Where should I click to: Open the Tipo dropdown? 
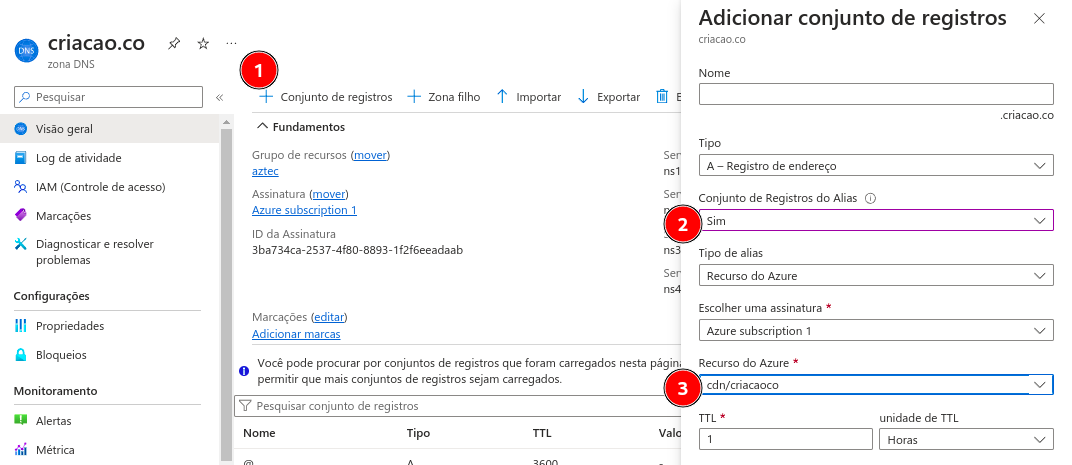(876, 165)
